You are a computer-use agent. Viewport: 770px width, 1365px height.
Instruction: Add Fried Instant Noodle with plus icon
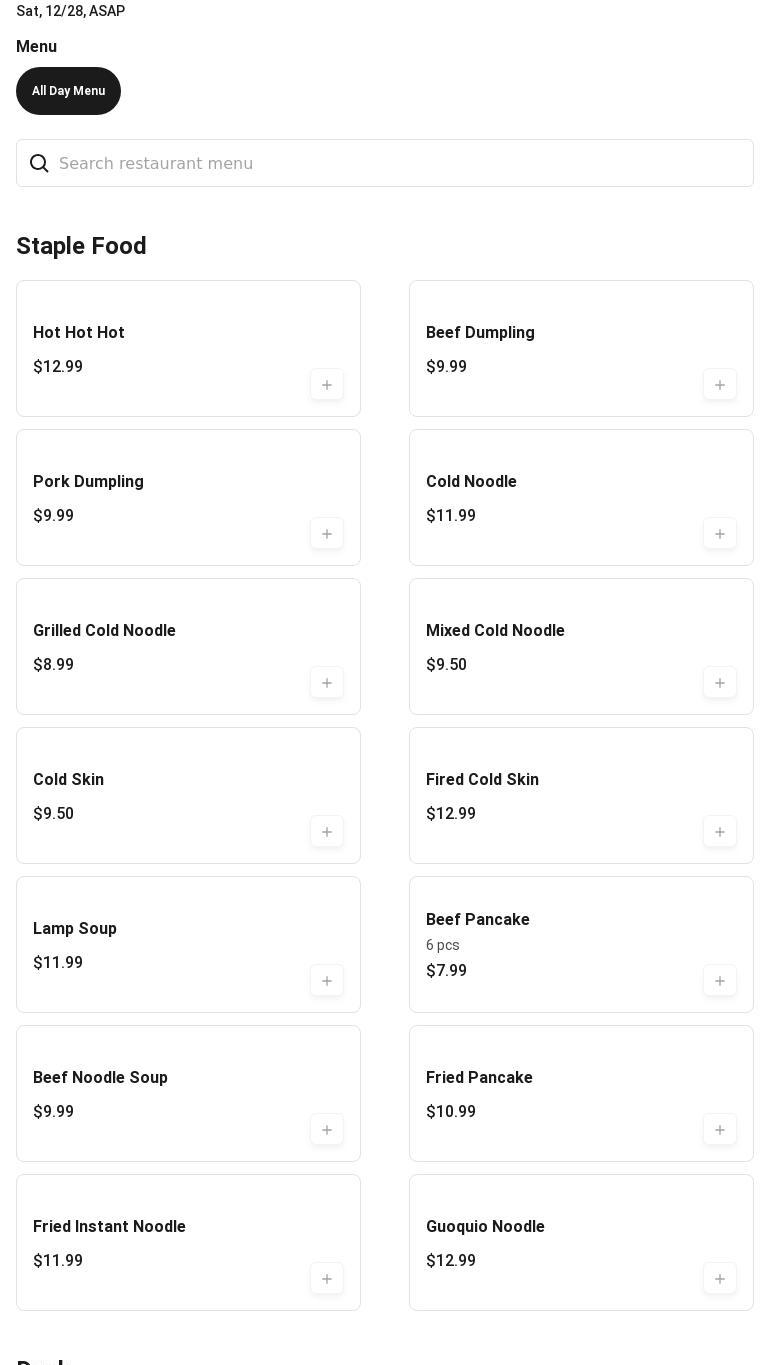point(326,1279)
